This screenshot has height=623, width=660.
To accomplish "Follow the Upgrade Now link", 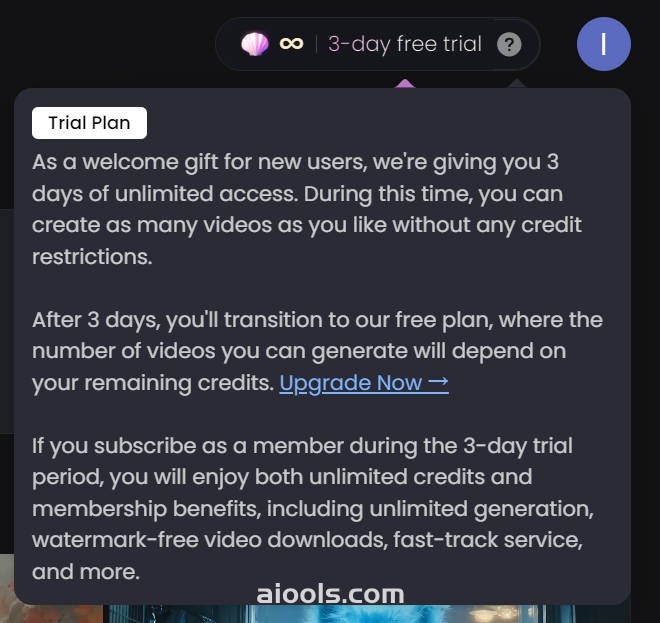I will coord(364,383).
